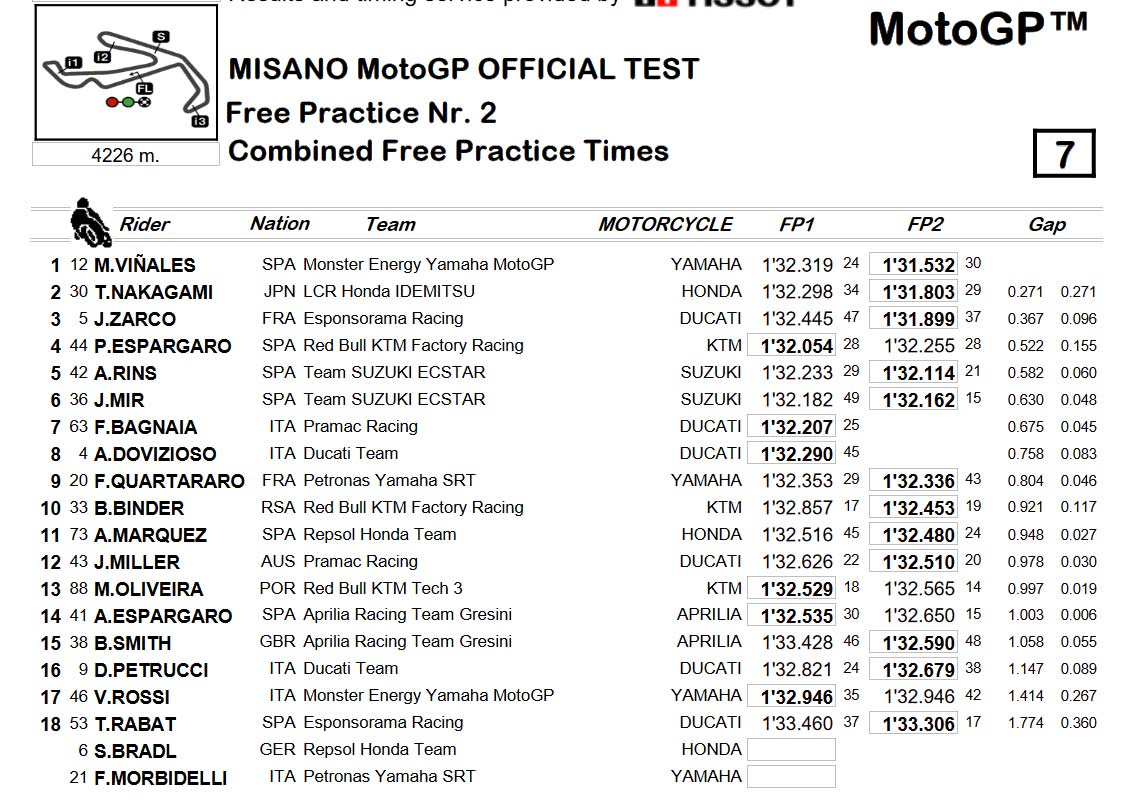Click the MOTORCYCLE column header
Screen dimensions: 1130x812
click(665, 224)
